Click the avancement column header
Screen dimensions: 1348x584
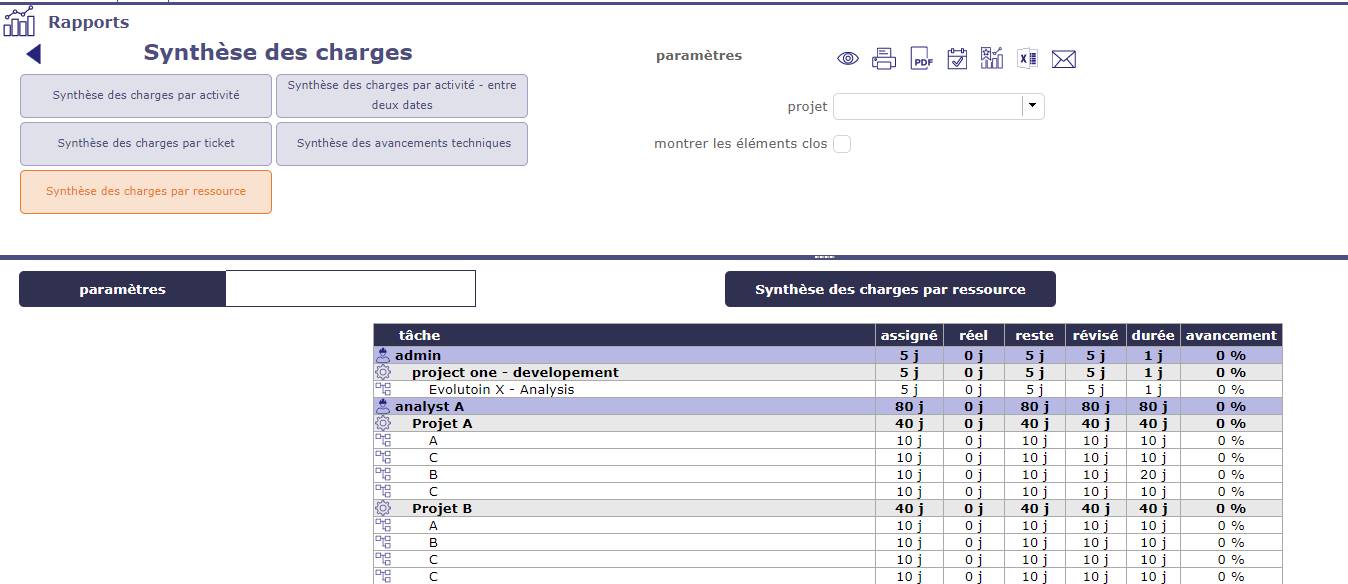(1231, 335)
